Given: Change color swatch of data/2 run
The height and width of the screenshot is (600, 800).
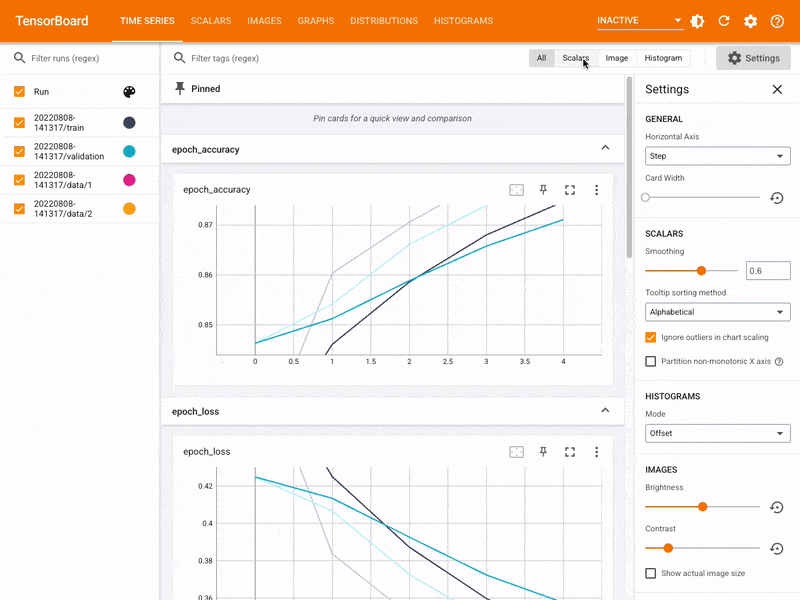Looking at the screenshot, I should tap(129, 209).
